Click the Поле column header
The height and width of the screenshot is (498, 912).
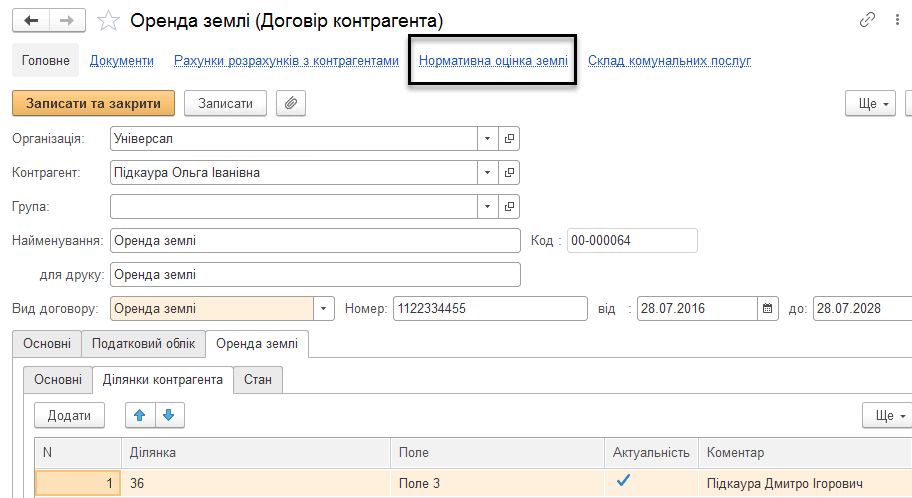(x=497, y=453)
